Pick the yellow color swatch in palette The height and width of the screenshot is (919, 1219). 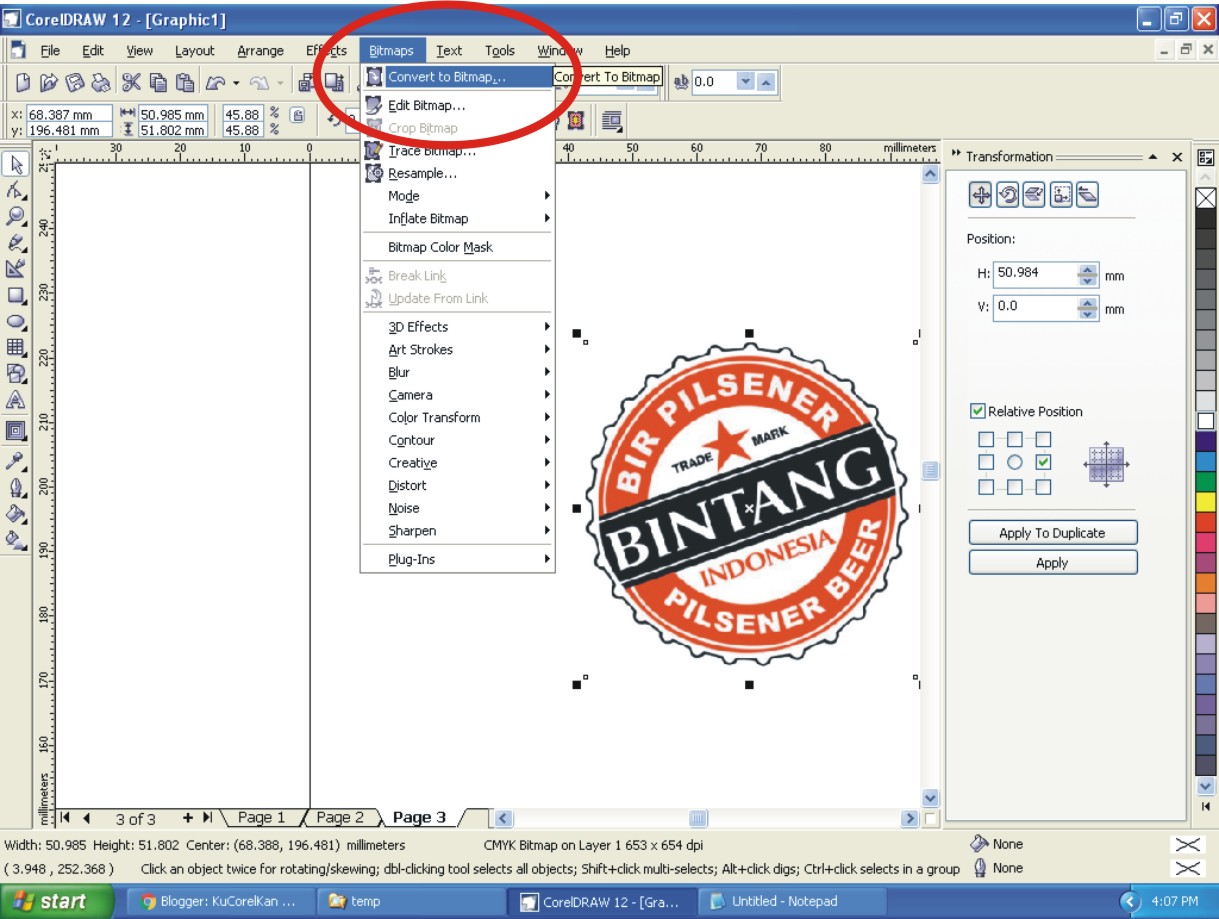pos(1206,501)
